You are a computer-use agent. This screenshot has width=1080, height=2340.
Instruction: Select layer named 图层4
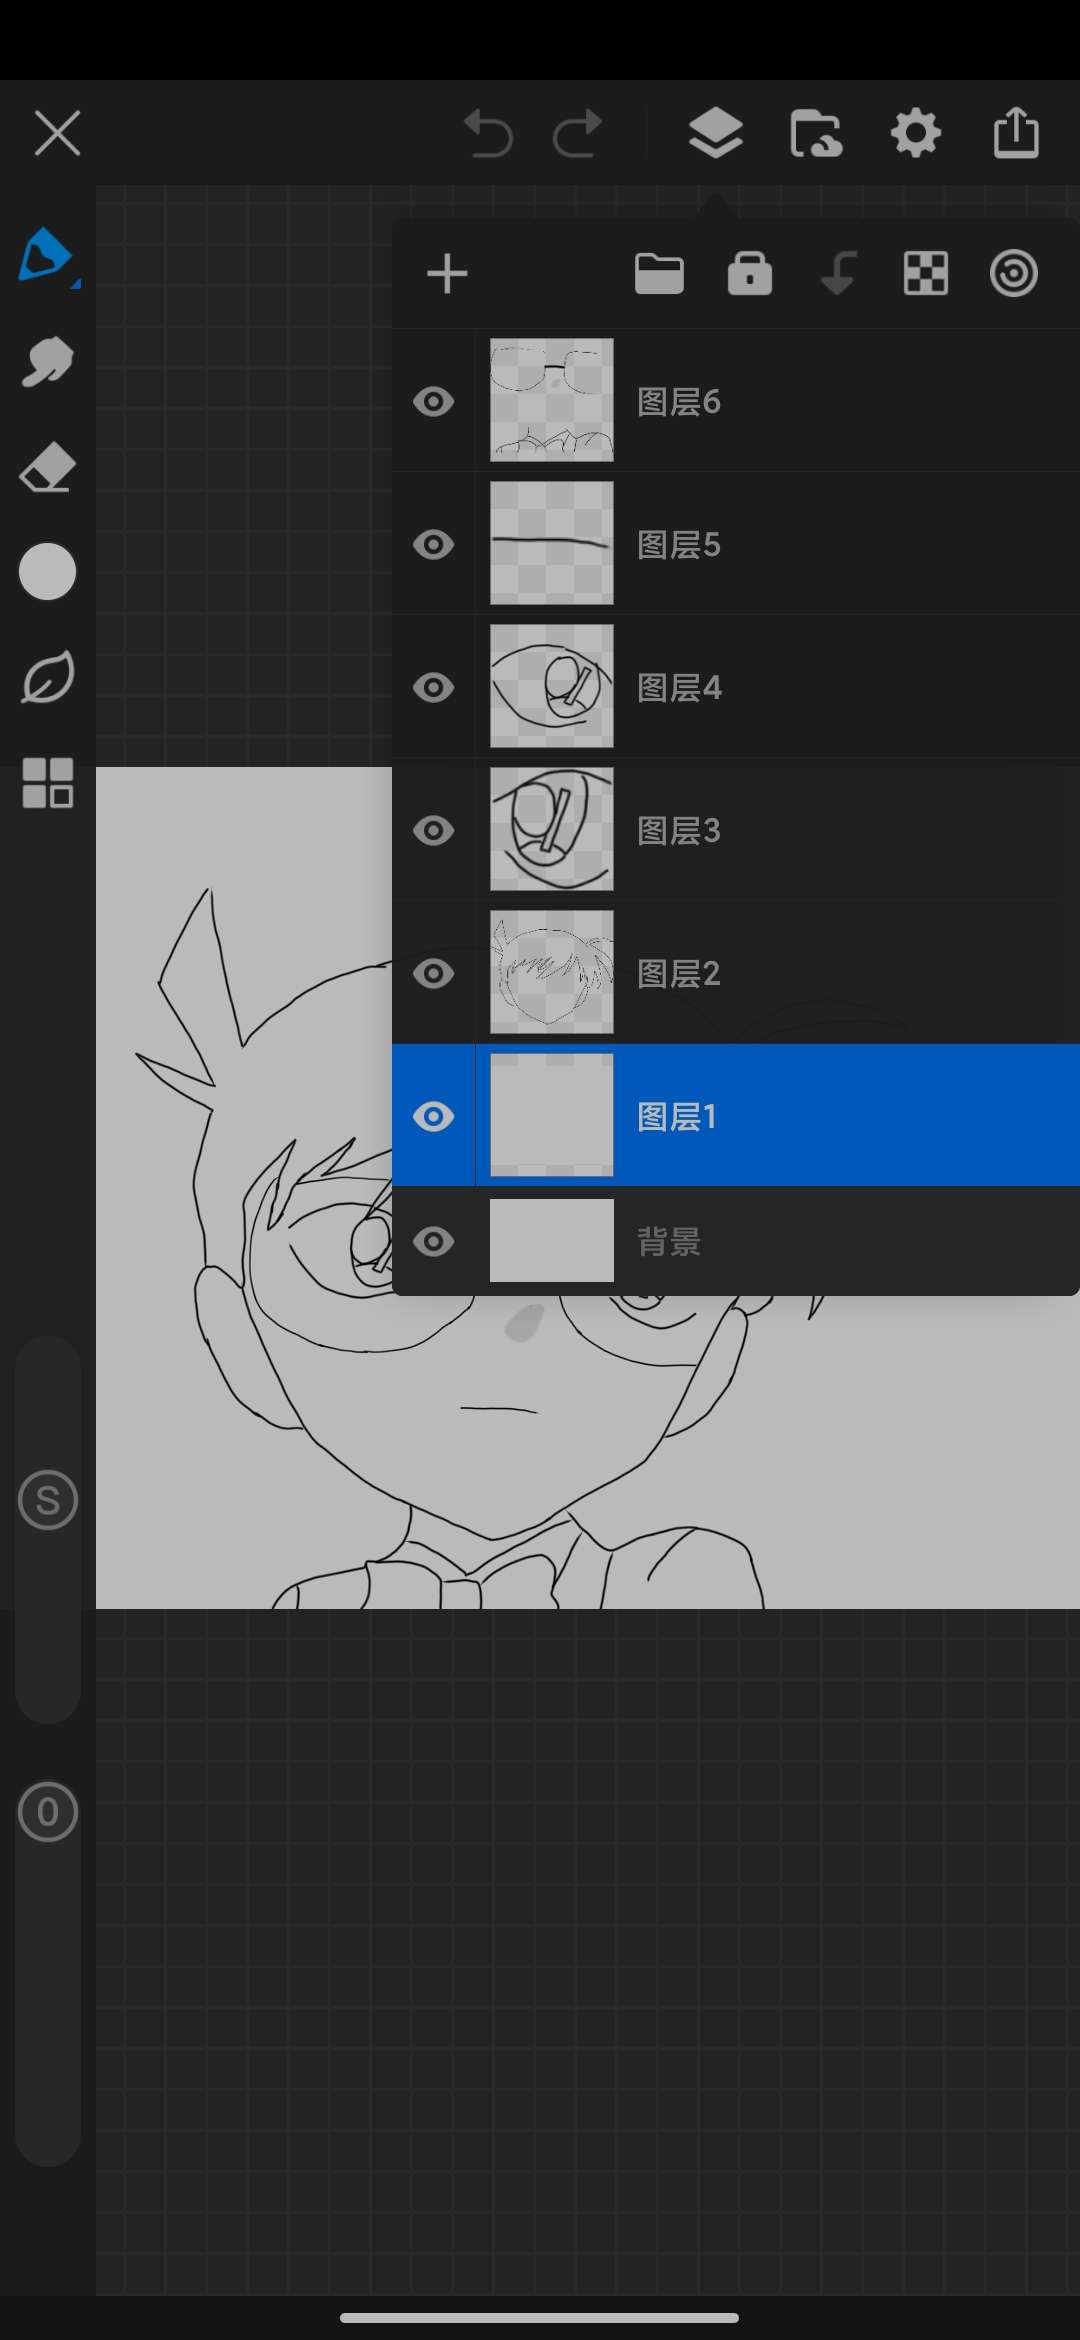pos(679,688)
